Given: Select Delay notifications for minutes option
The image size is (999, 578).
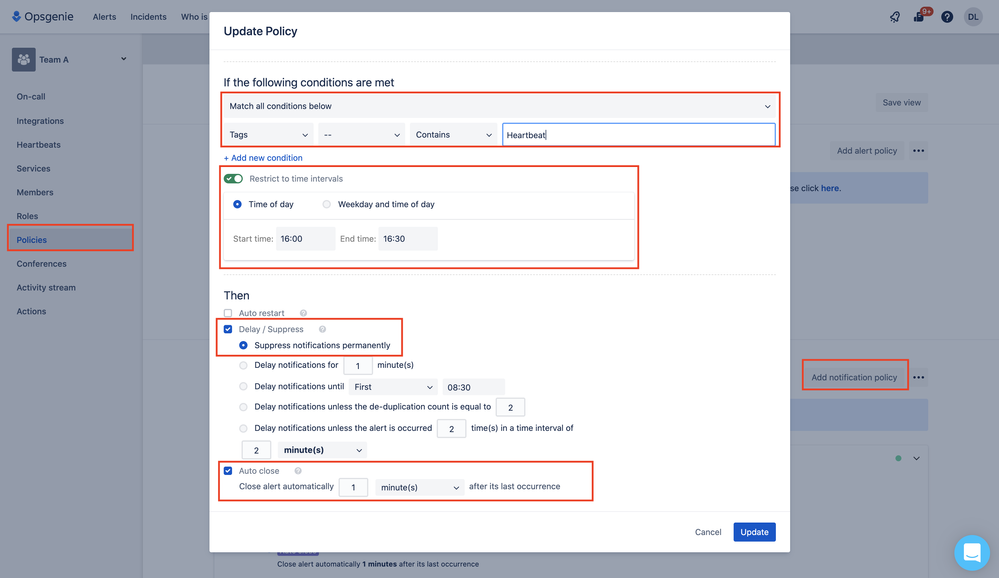Looking at the screenshot, I should (243, 366).
